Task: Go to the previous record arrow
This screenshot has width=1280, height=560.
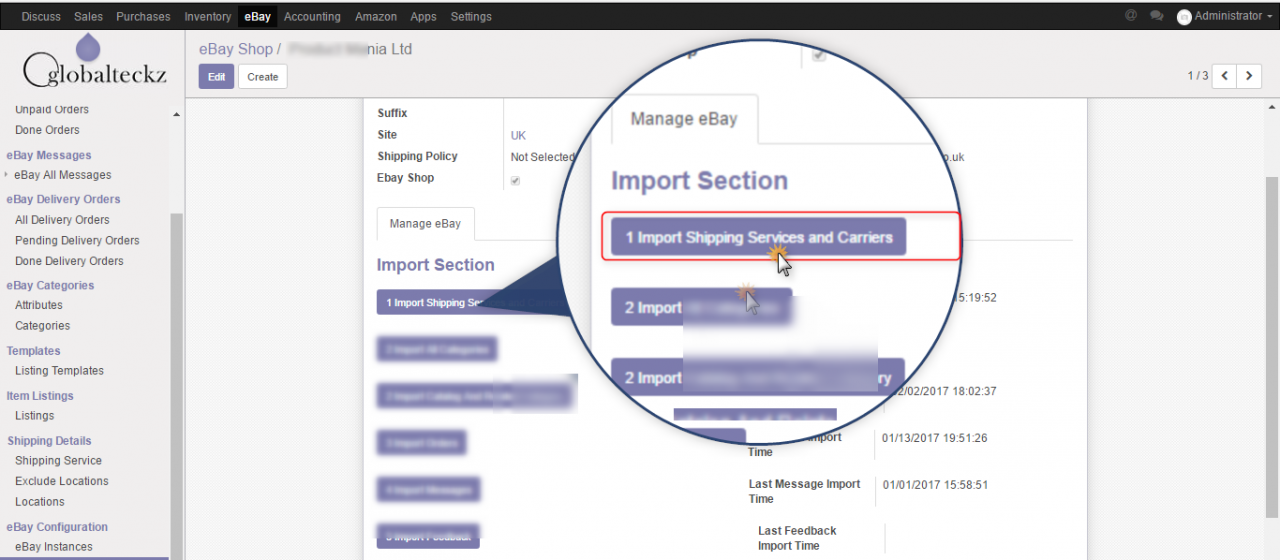Action: (x=1224, y=76)
